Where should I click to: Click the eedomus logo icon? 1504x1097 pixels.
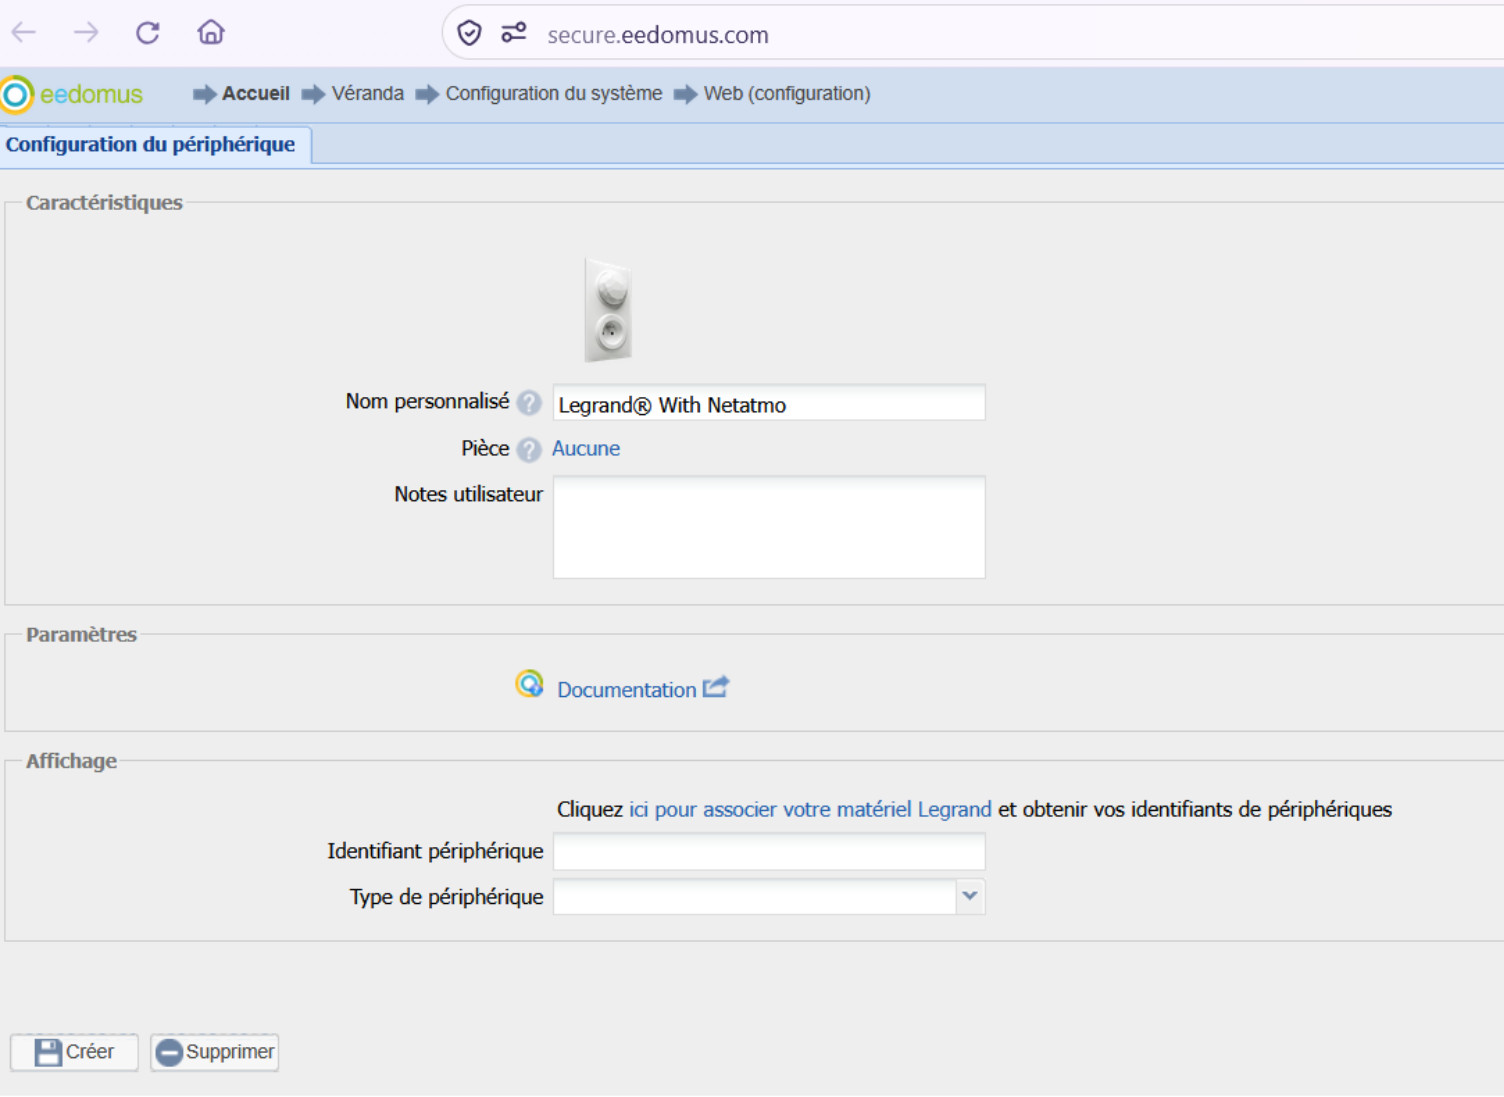tap(17, 94)
